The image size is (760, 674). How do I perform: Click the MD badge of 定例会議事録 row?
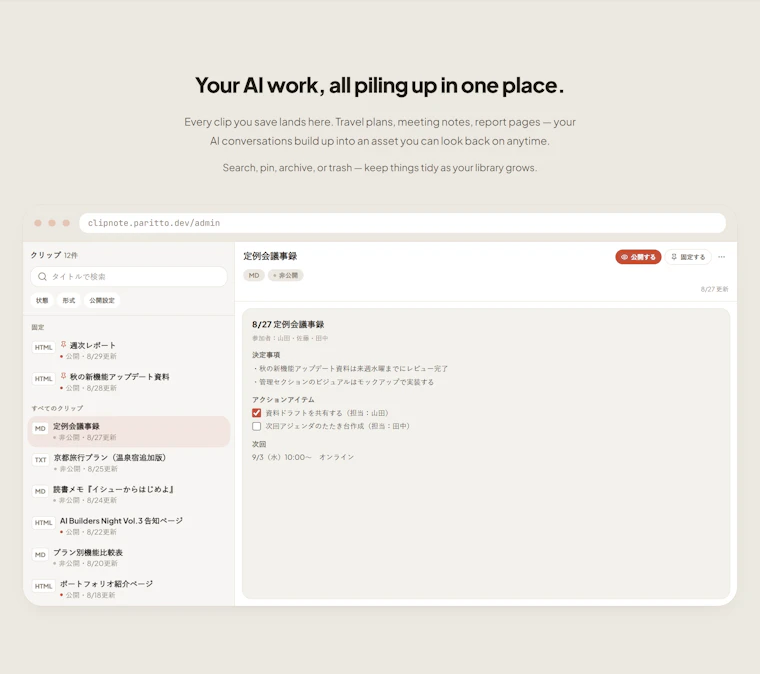tap(40, 428)
